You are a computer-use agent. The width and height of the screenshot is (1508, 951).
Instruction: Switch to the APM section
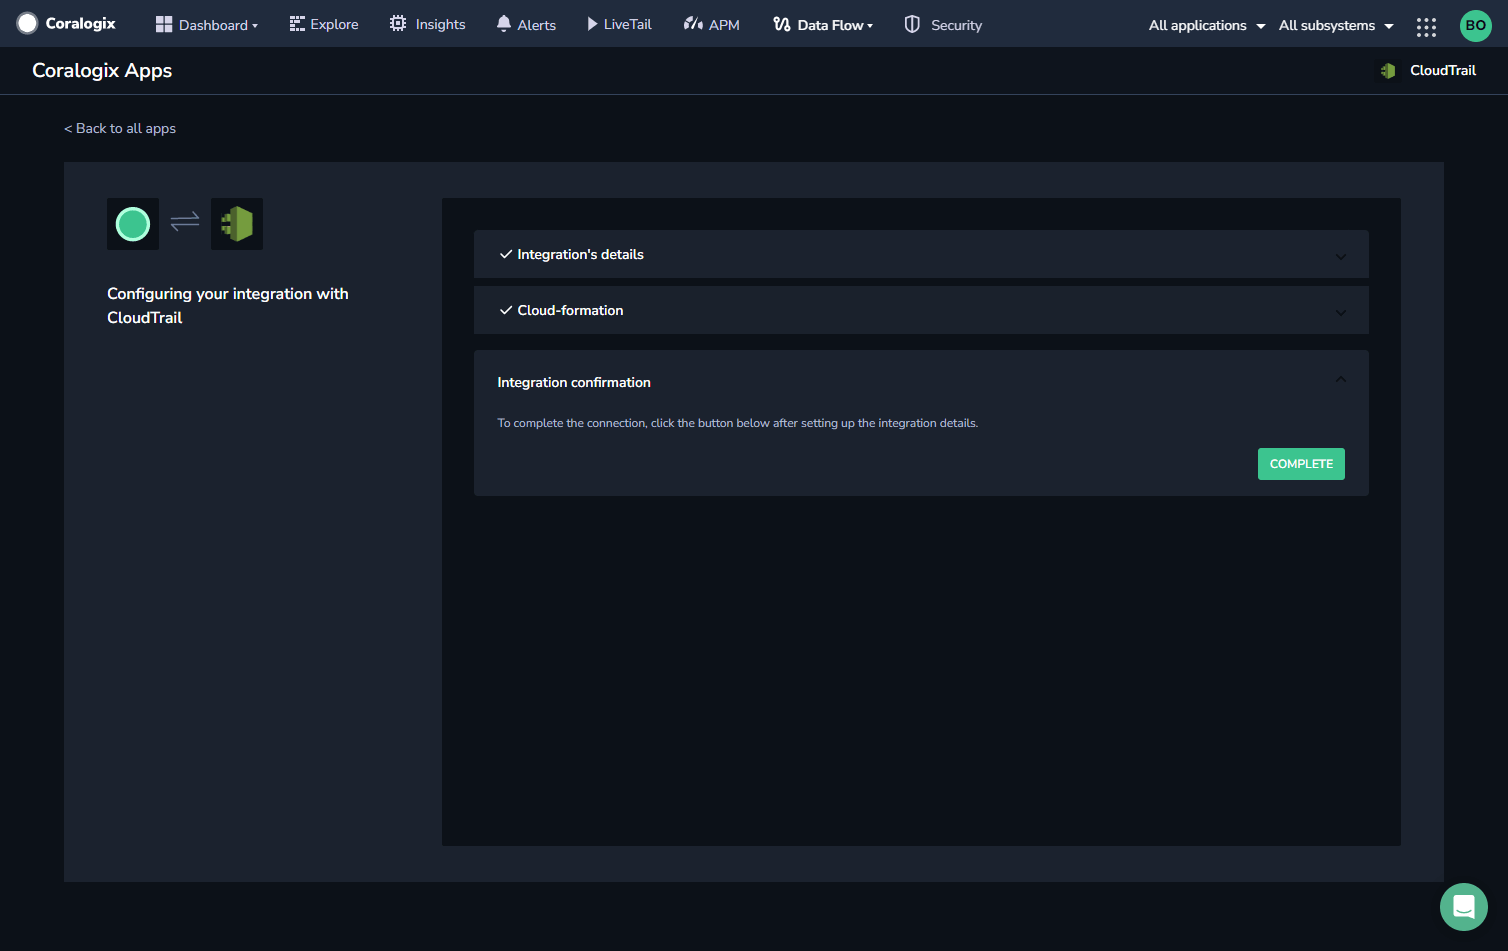click(x=712, y=24)
